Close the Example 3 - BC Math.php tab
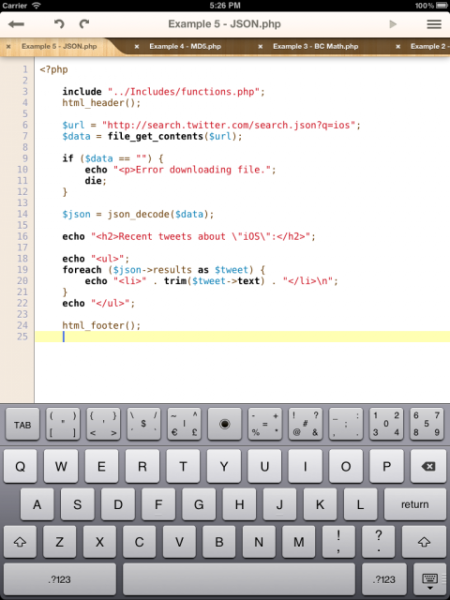The image size is (450, 600). pos(260,46)
